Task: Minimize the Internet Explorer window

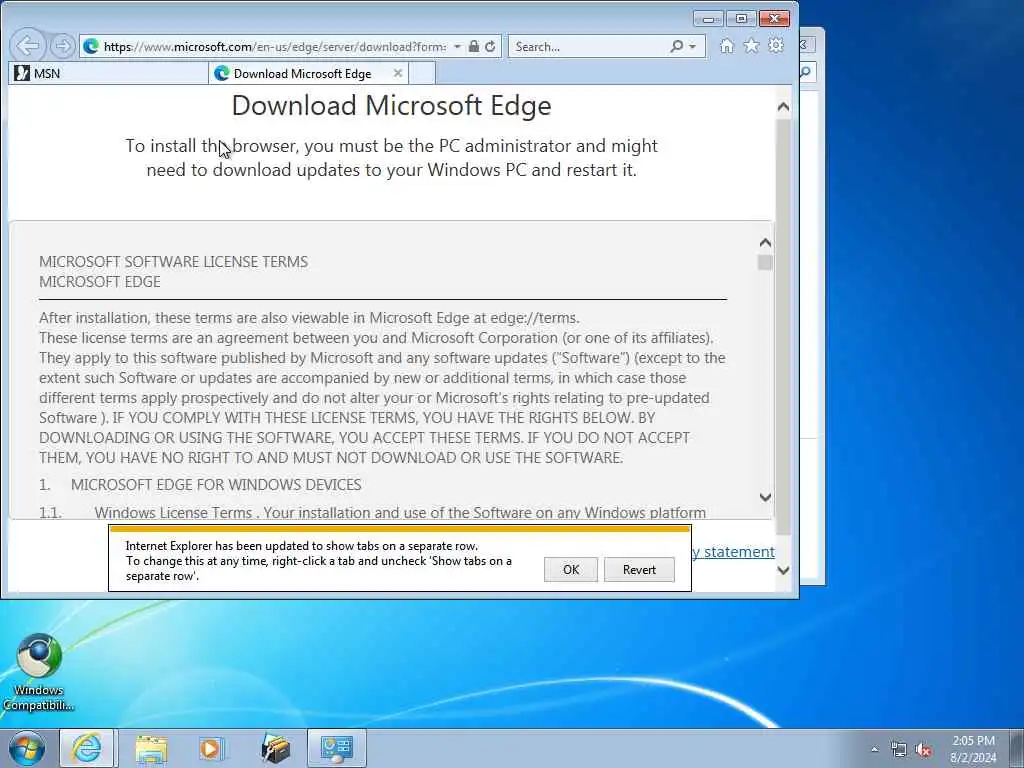Action: coord(708,19)
